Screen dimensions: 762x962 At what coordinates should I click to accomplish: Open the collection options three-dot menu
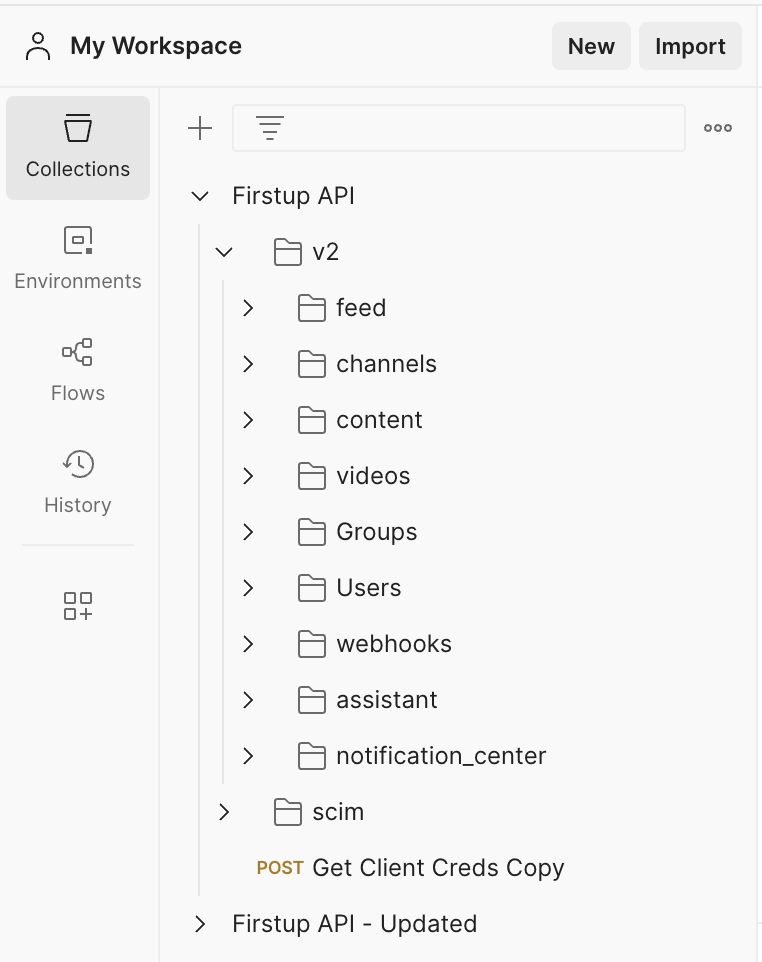[x=717, y=128]
